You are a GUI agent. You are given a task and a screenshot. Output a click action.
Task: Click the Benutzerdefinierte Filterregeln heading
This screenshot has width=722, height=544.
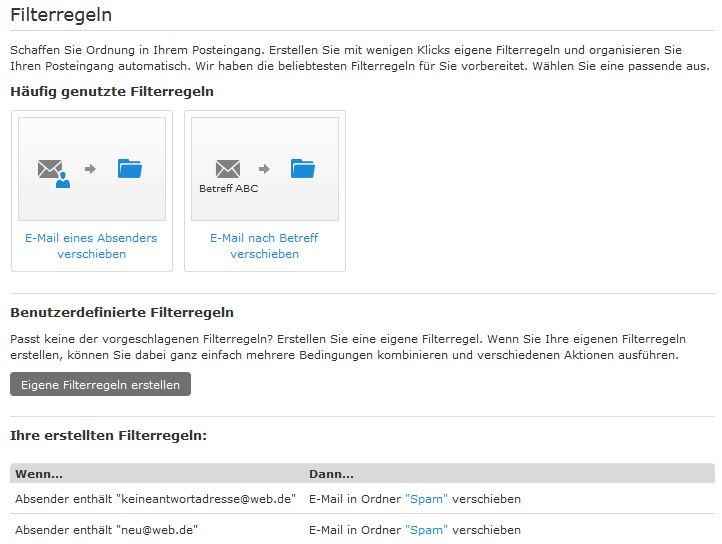[122, 312]
